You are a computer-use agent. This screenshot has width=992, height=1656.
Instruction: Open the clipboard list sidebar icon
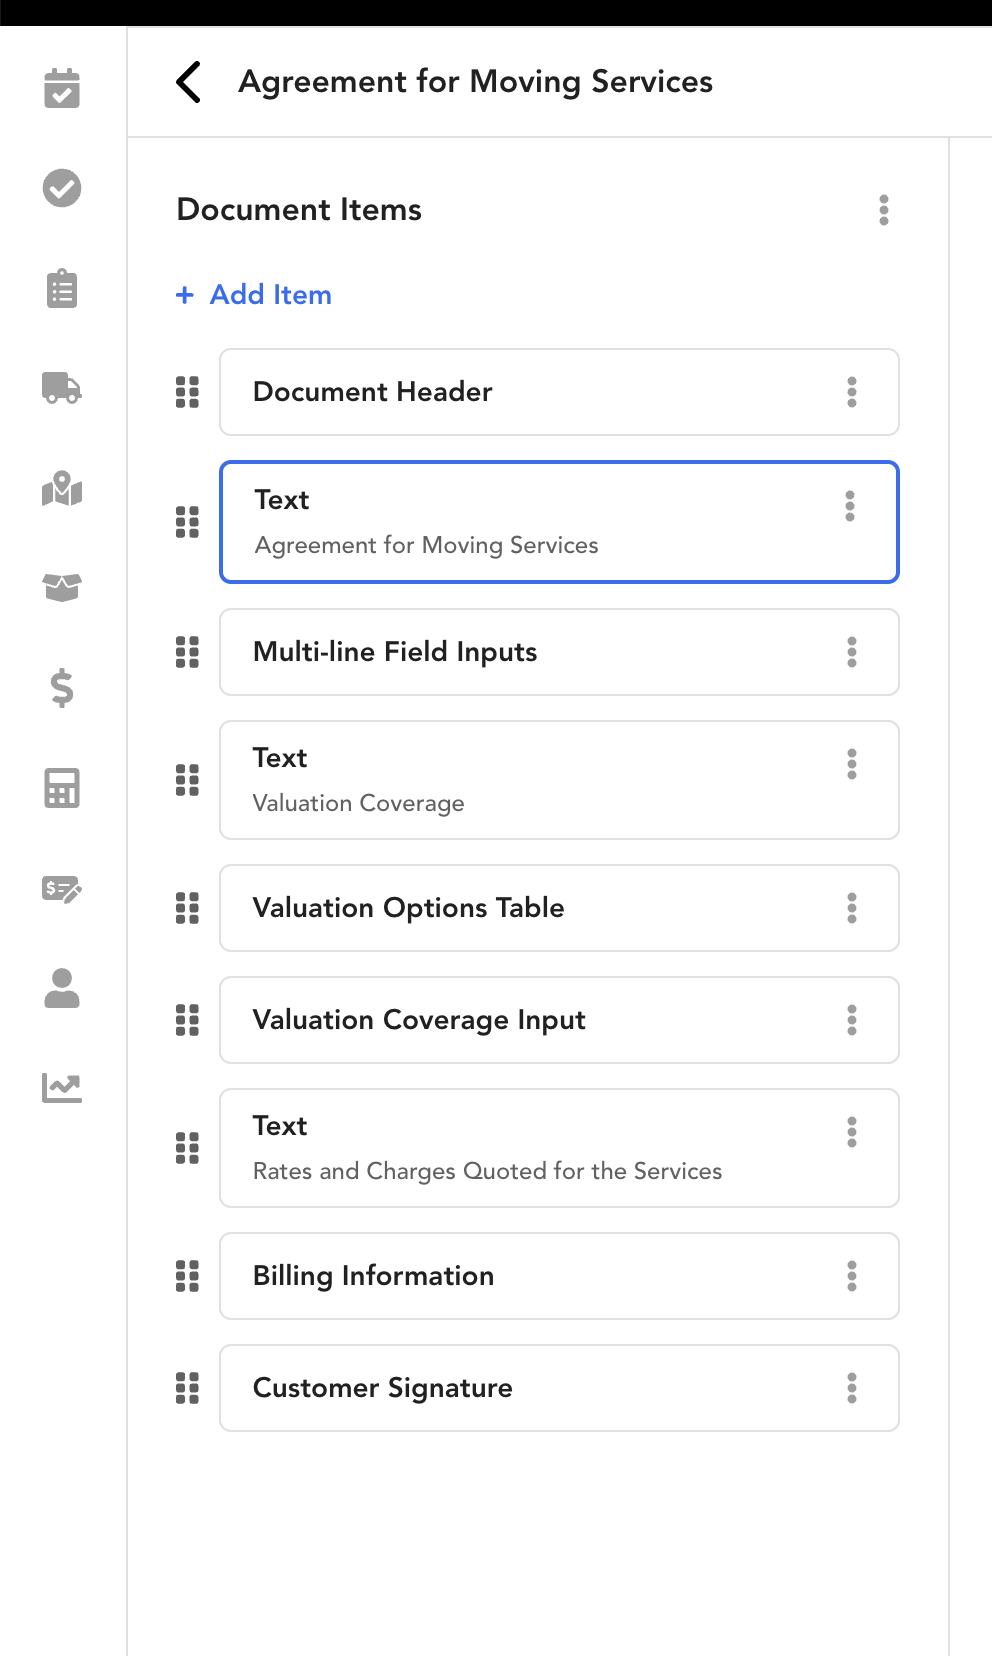point(62,288)
